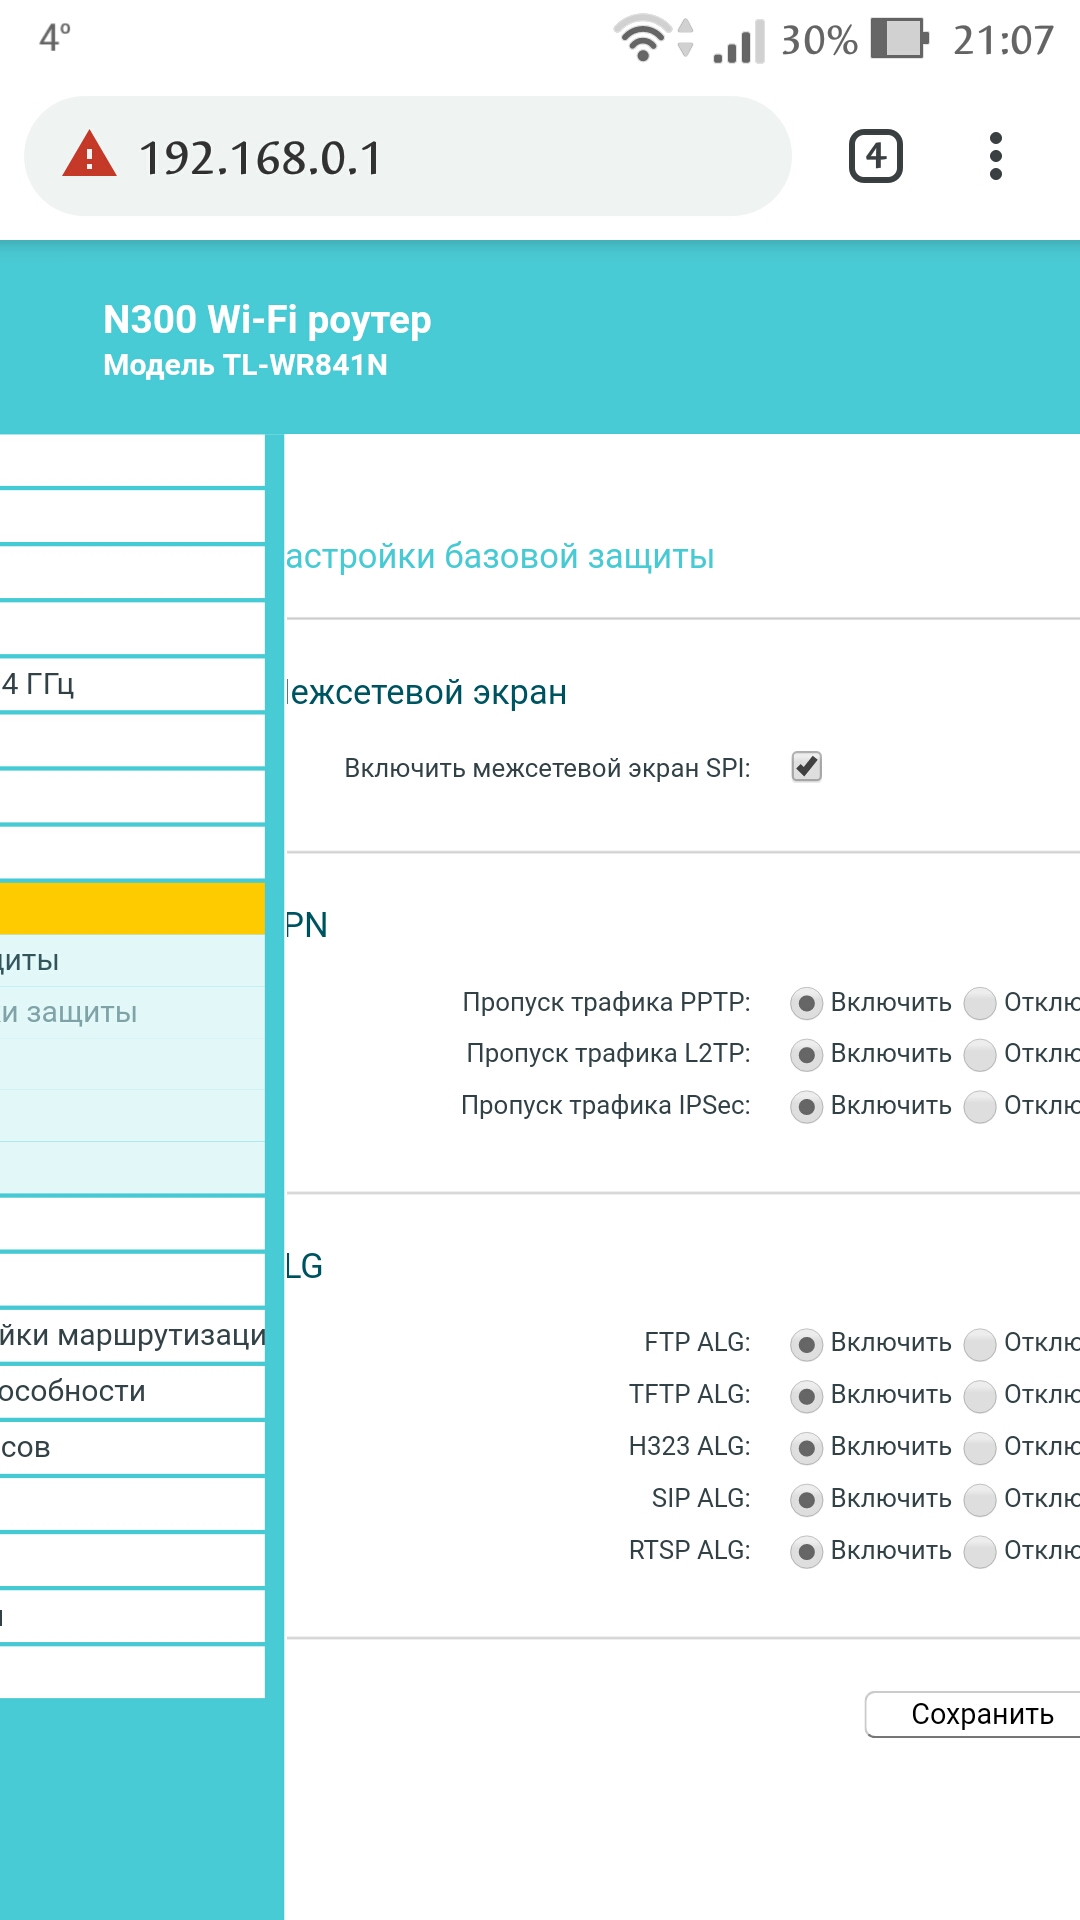Image resolution: width=1080 pixels, height=1920 pixels.
Task: Click the Сохранить save button
Action: [x=973, y=1714]
